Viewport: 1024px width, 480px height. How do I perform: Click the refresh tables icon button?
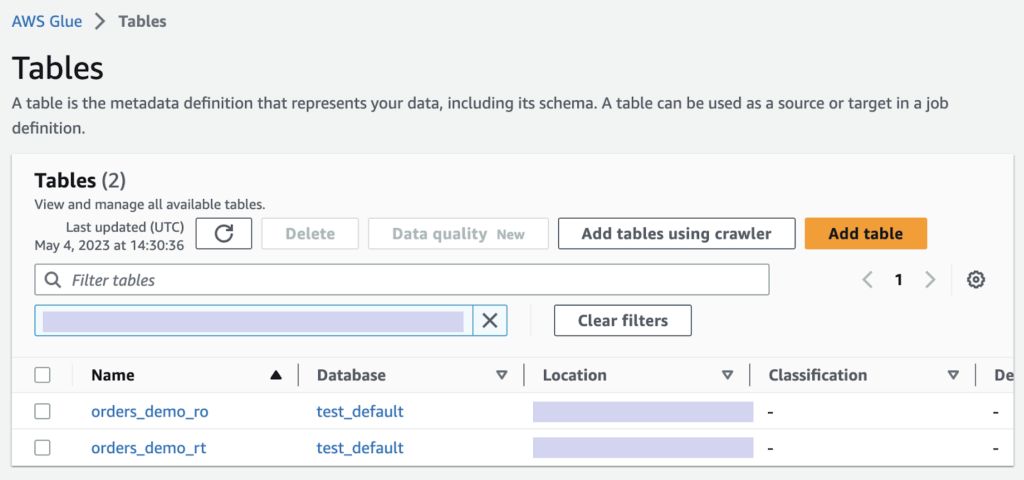[x=223, y=234]
